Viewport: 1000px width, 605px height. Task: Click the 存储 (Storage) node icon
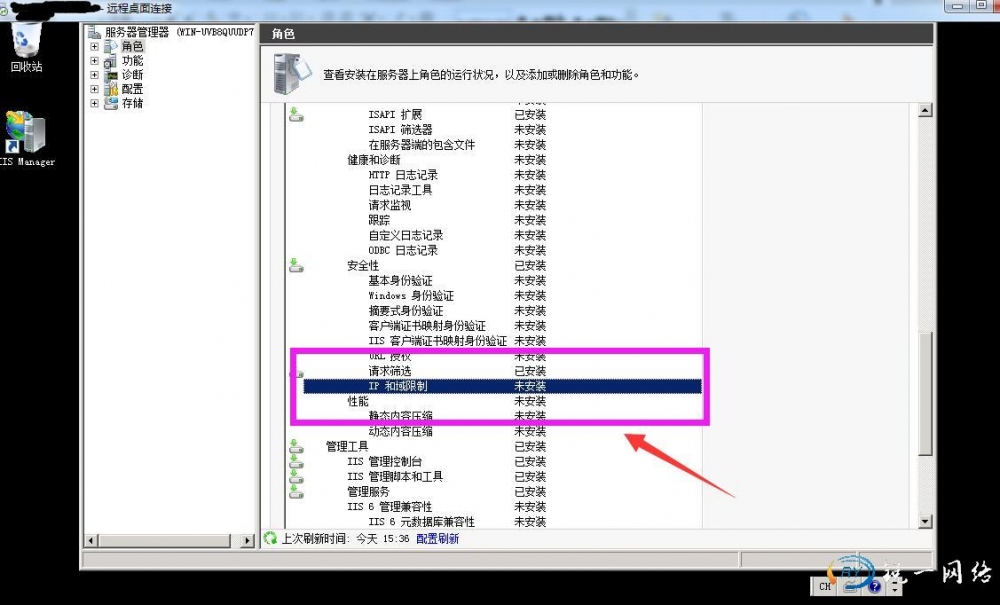[111, 103]
